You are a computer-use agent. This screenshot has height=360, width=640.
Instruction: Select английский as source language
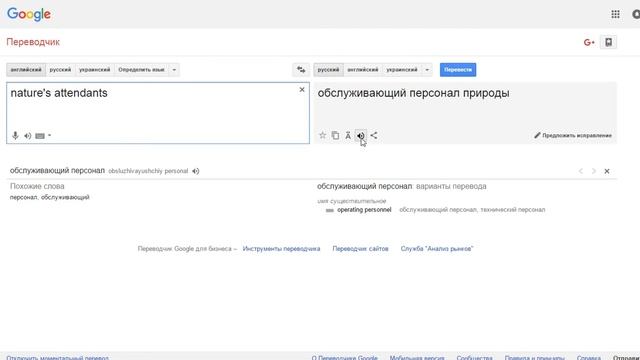coord(26,70)
